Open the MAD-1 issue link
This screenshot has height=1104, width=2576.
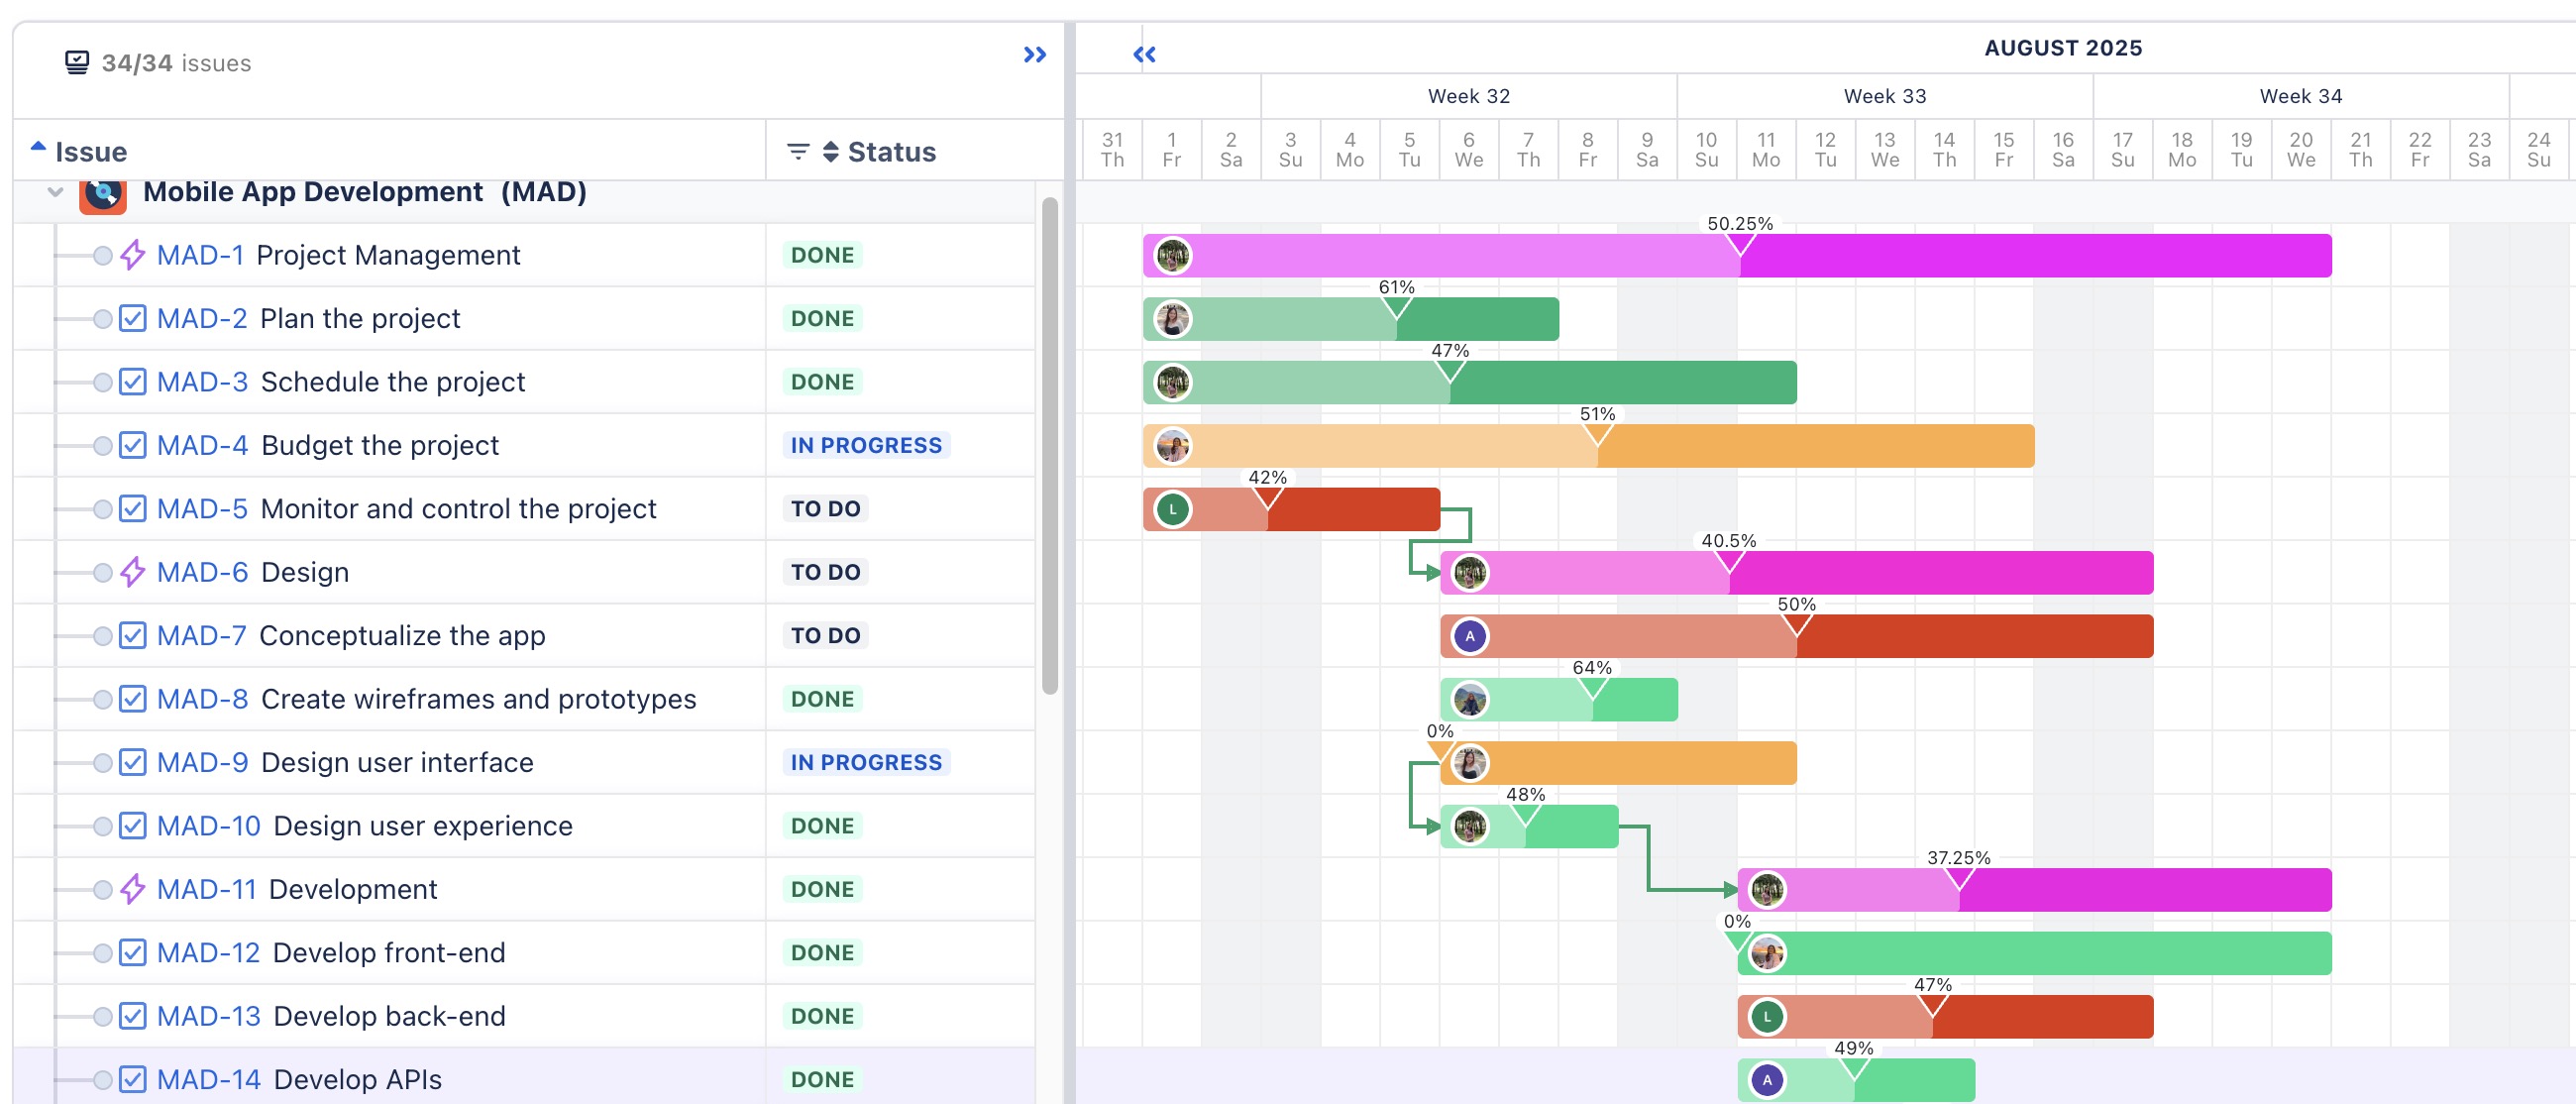click(x=200, y=255)
